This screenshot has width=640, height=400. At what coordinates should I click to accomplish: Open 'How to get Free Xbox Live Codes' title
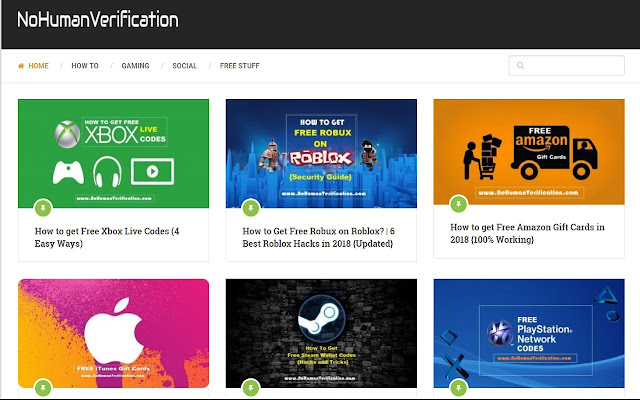(107, 237)
